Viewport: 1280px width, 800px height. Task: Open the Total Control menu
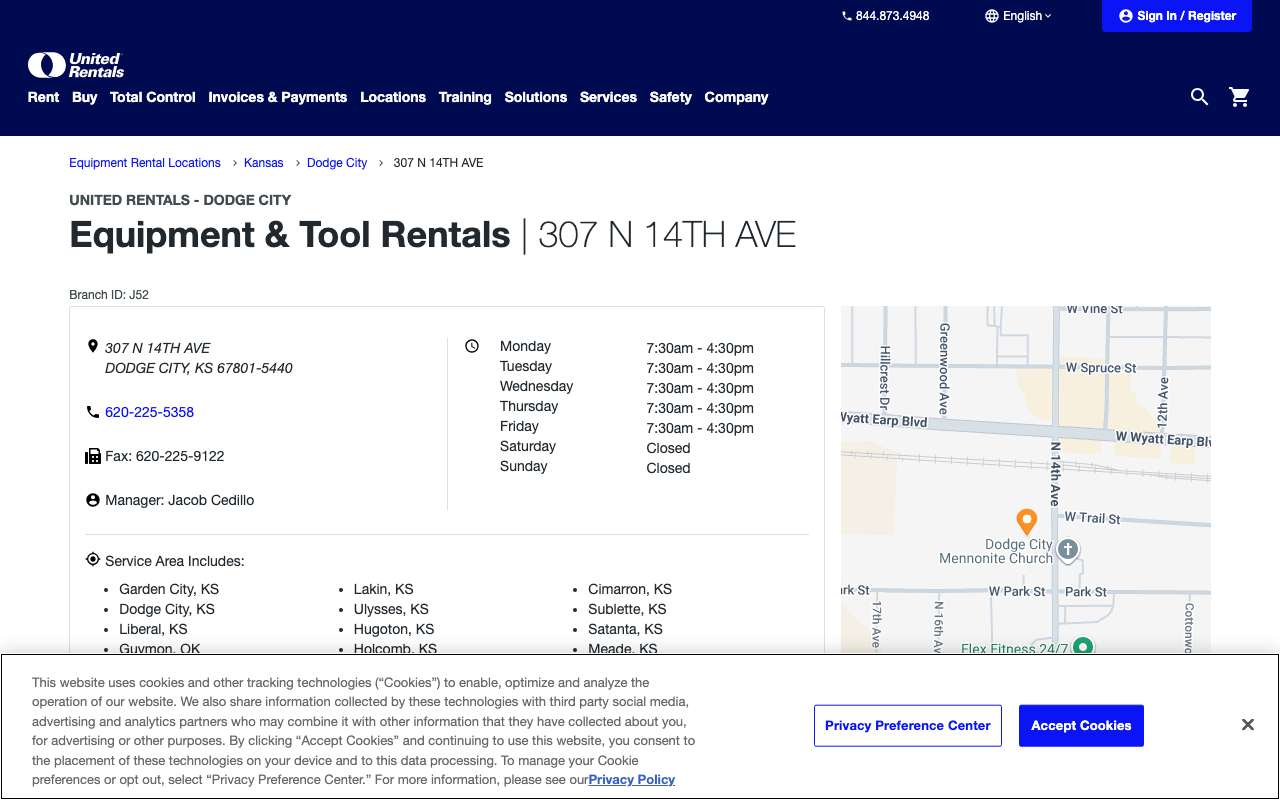(153, 97)
